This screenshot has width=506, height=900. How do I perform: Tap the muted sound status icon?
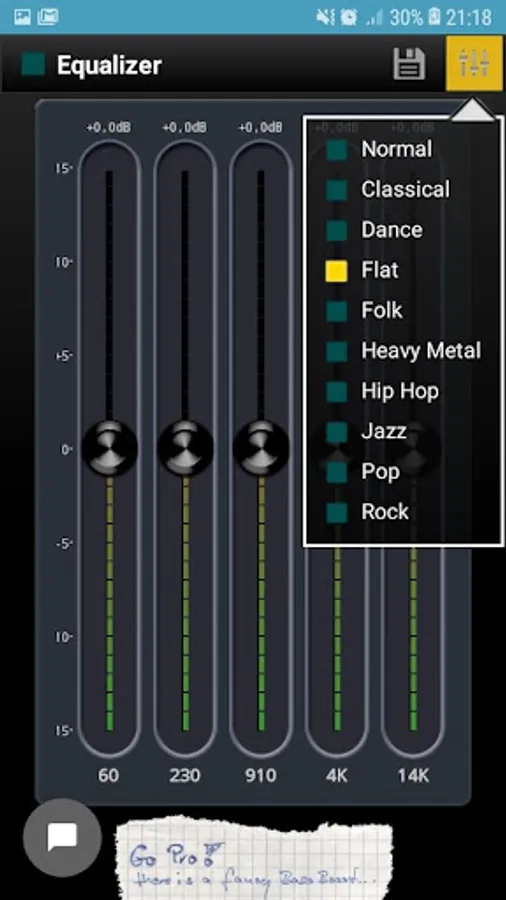[325, 17]
